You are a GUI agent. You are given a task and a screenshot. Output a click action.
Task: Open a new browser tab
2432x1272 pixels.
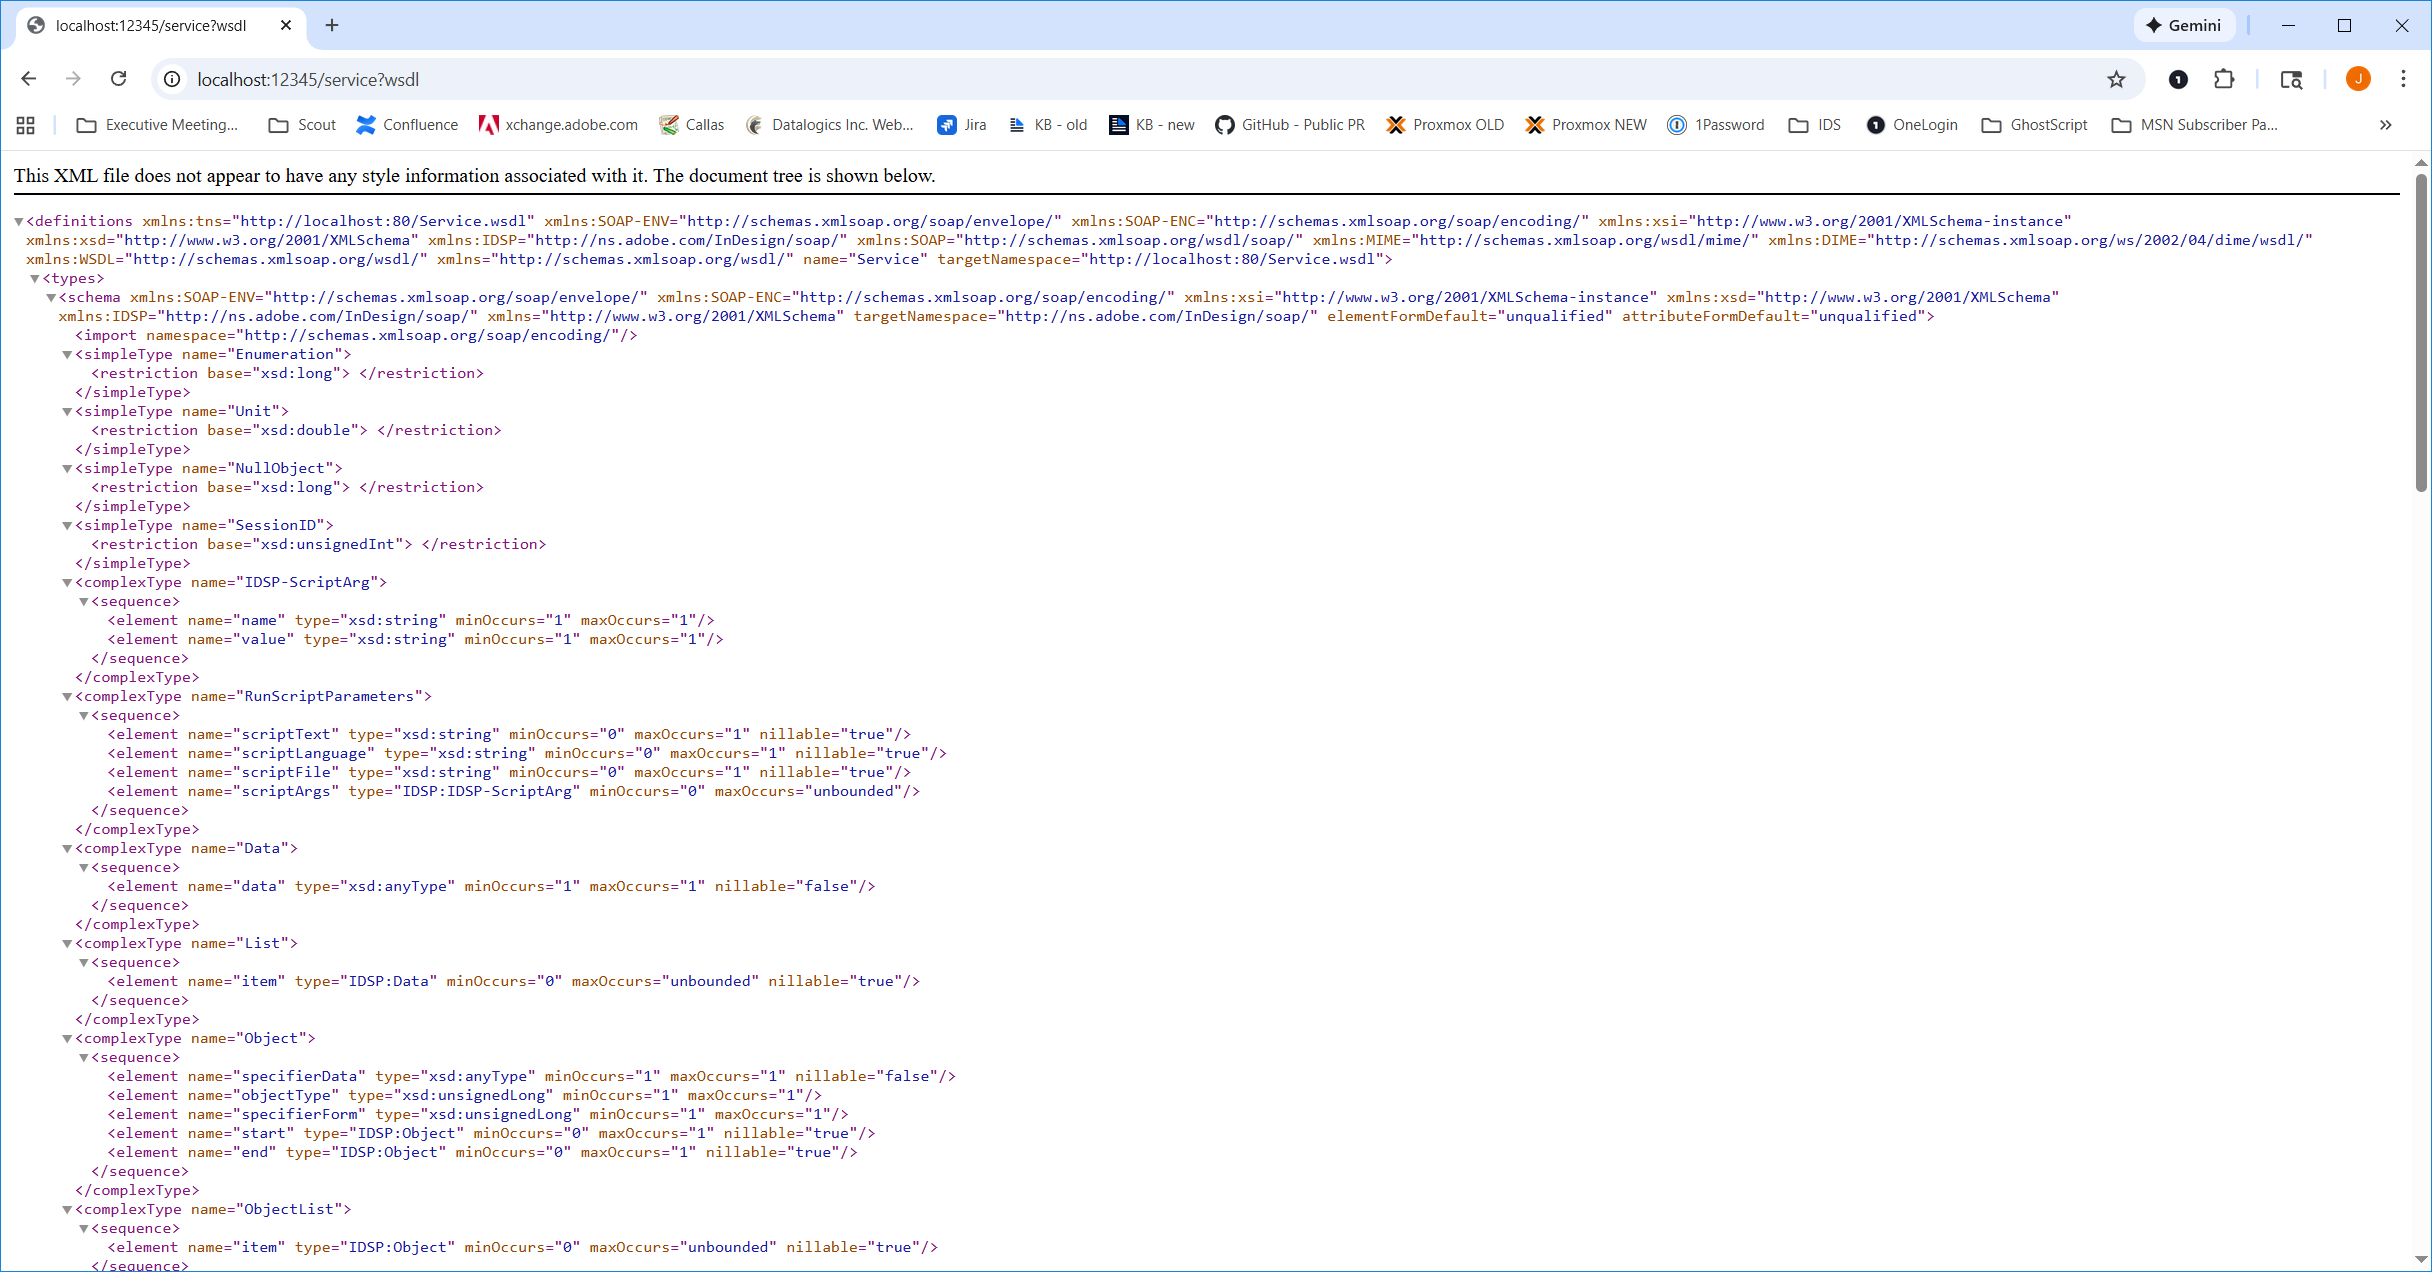click(x=332, y=25)
